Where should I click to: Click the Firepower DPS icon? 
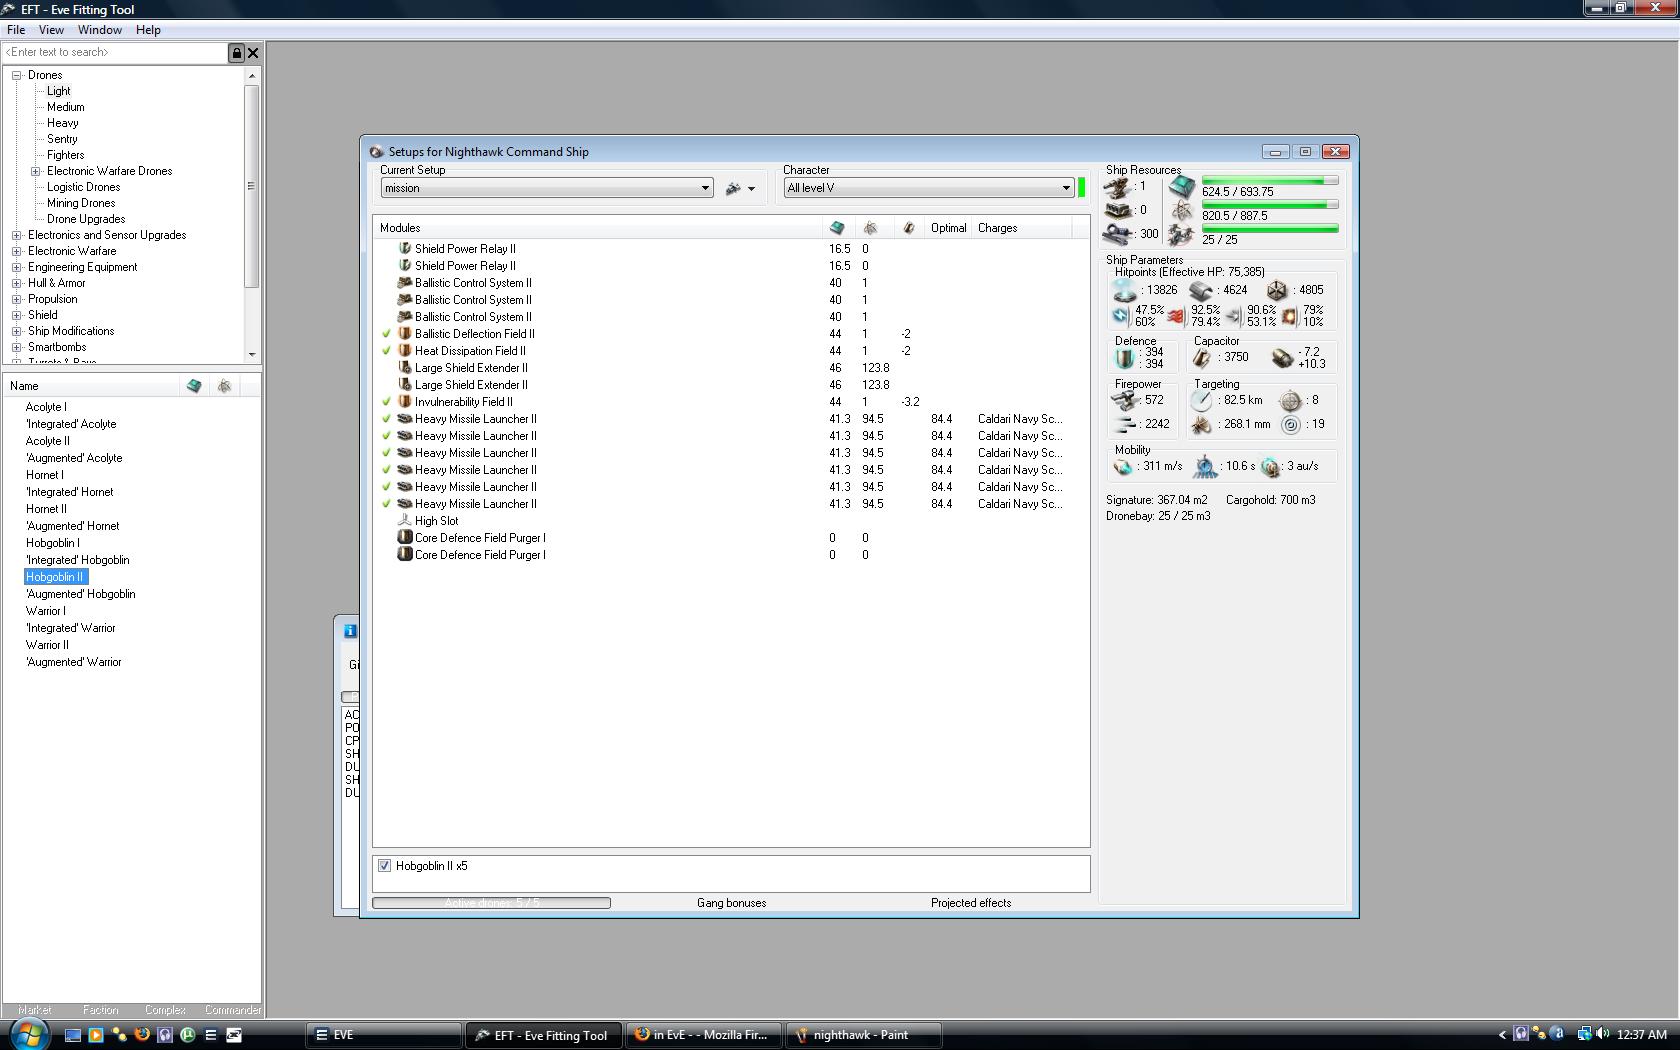pos(1125,400)
